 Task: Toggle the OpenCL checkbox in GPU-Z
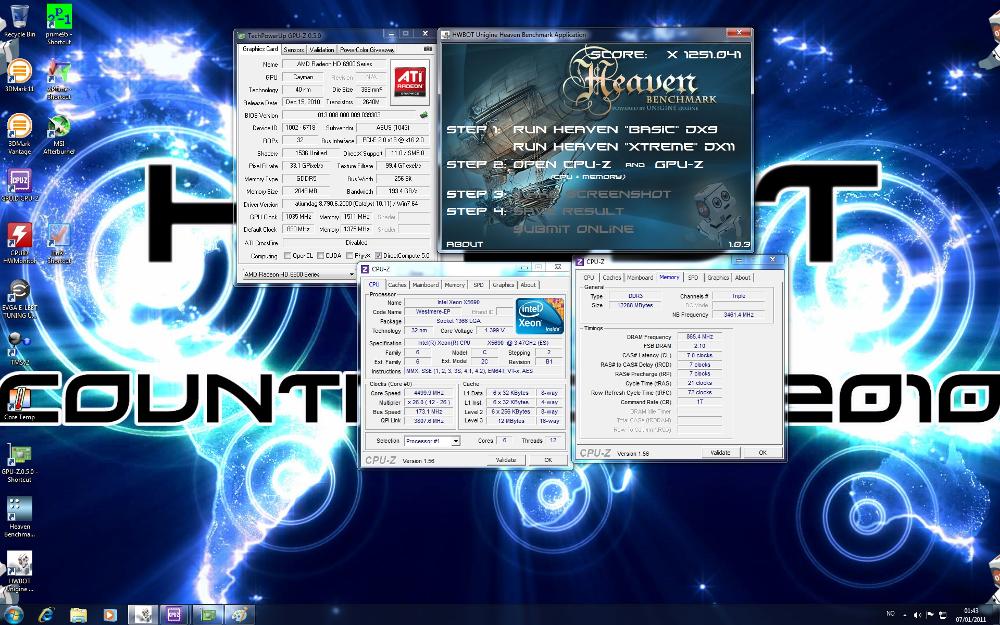[x=288, y=256]
